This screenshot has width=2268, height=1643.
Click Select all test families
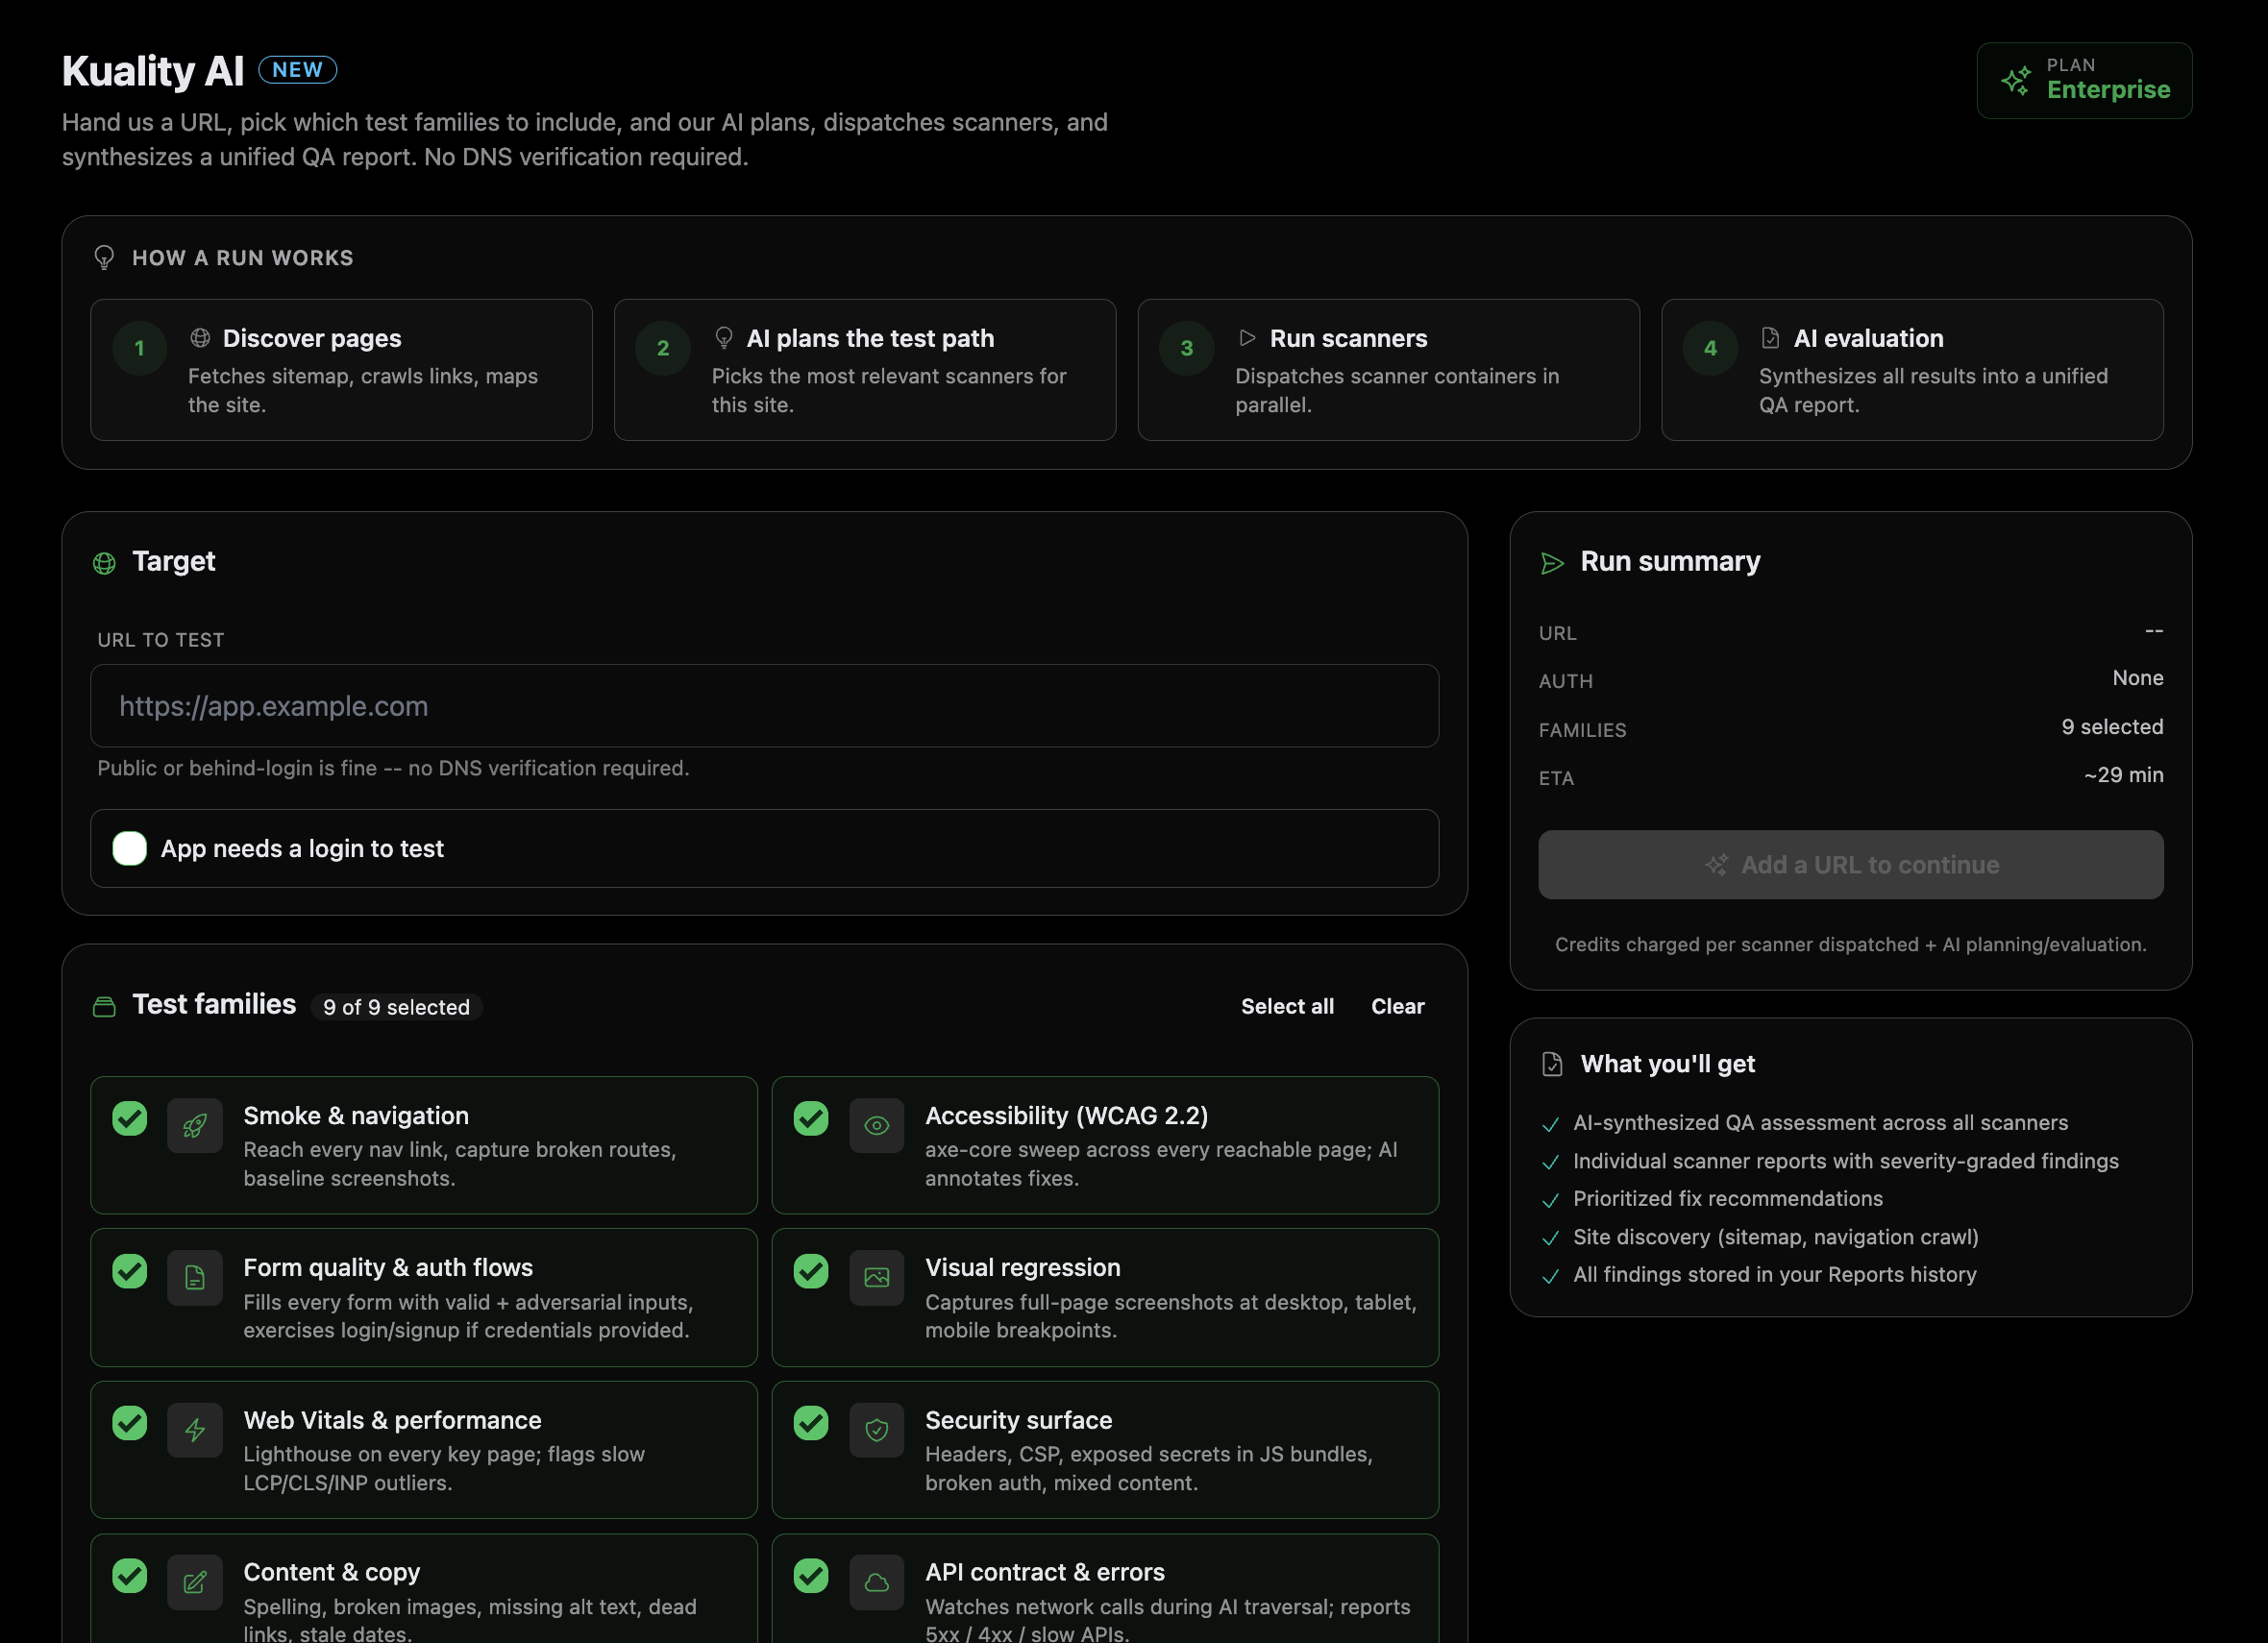1287,1006
